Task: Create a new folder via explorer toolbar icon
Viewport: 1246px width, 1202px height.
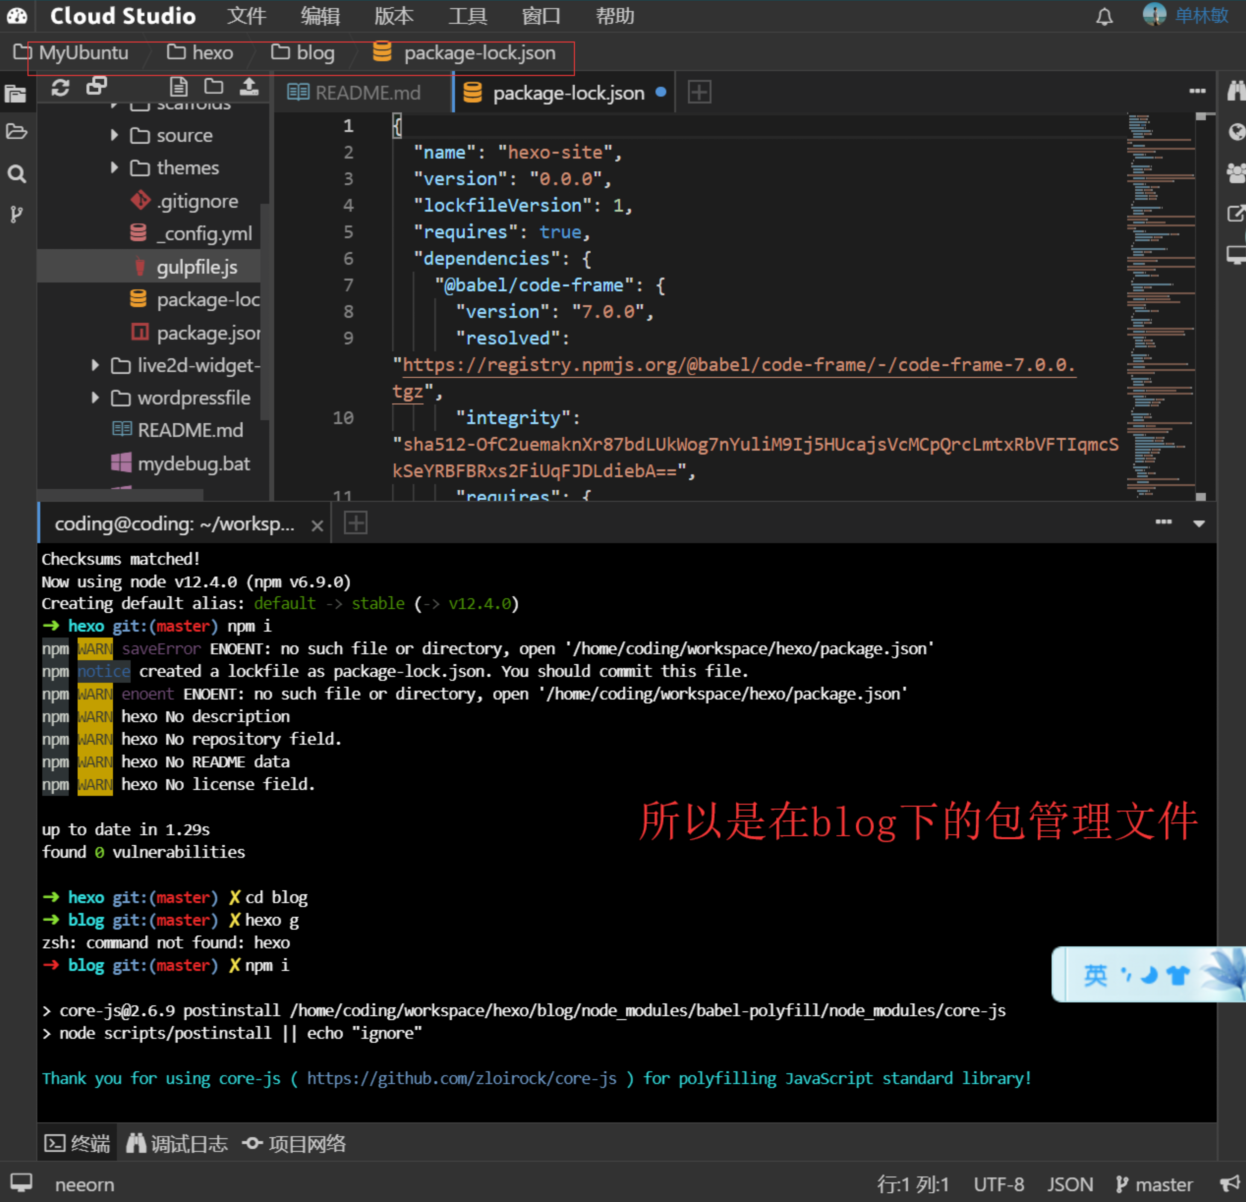Action: (213, 87)
